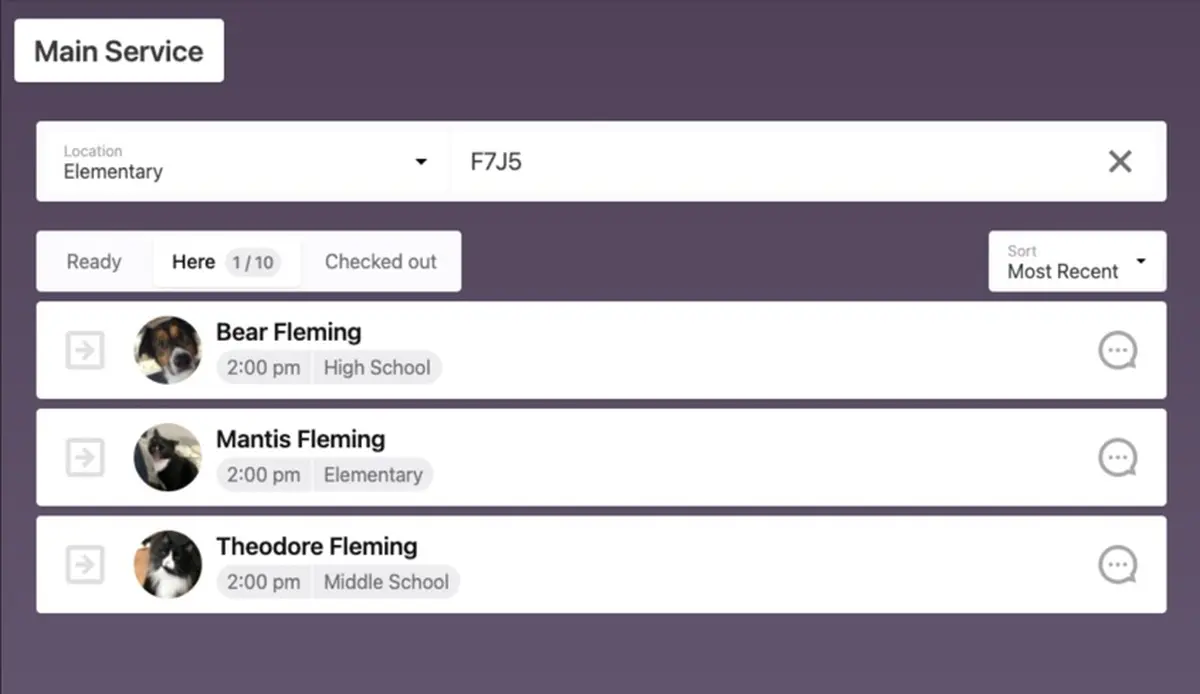Screen dimensions: 1200x694
Task: Click Theodore Fleming's profile photo
Action: [168, 564]
